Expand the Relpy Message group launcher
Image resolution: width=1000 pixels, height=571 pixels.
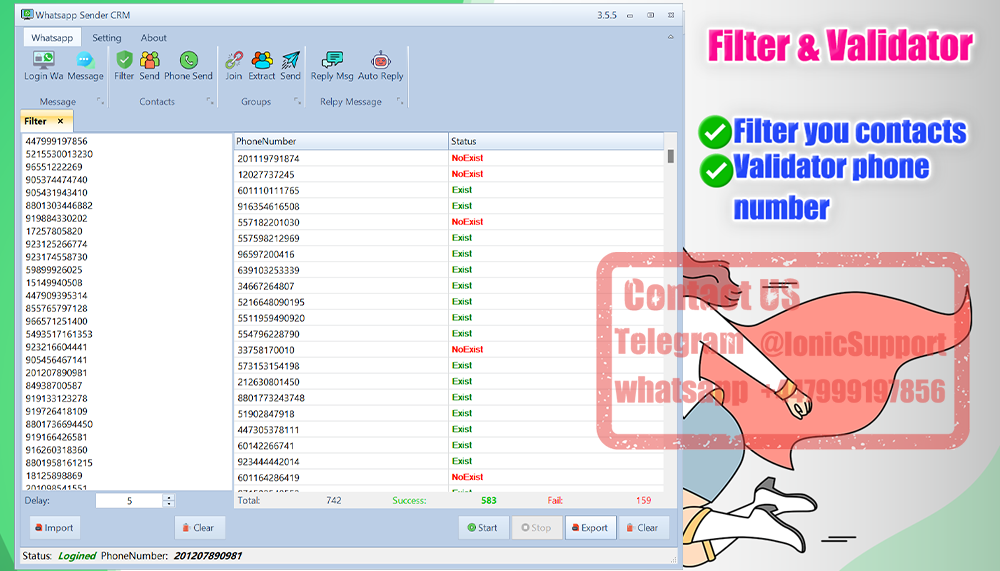pyautogui.click(x=400, y=101)
